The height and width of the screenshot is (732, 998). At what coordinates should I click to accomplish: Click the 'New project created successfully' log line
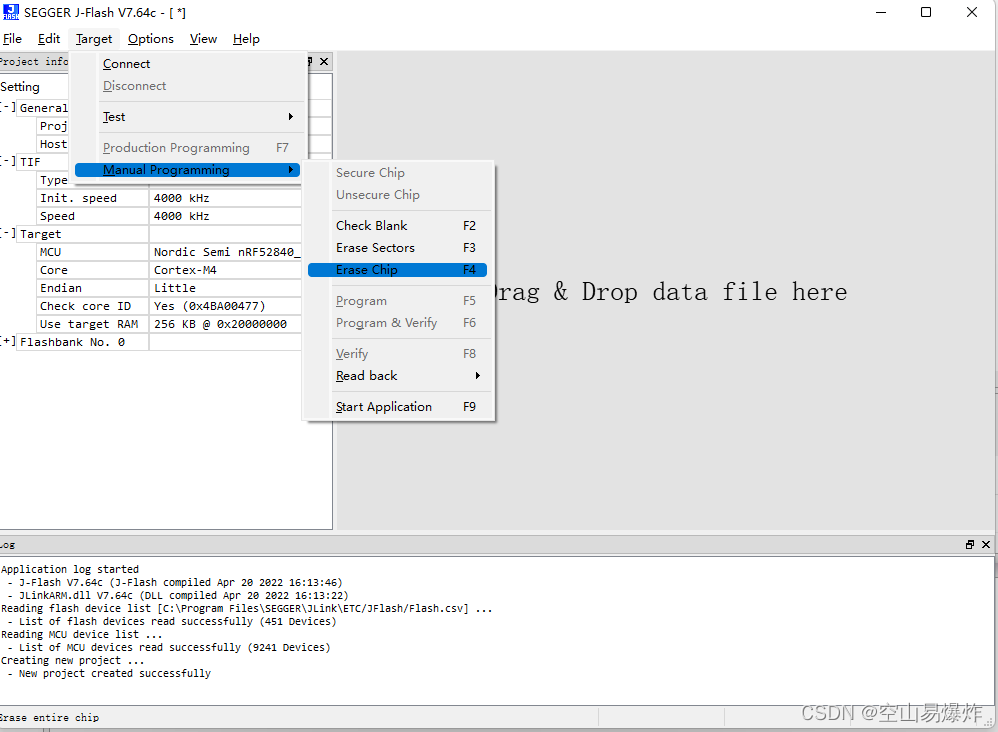tap(115, 673)
